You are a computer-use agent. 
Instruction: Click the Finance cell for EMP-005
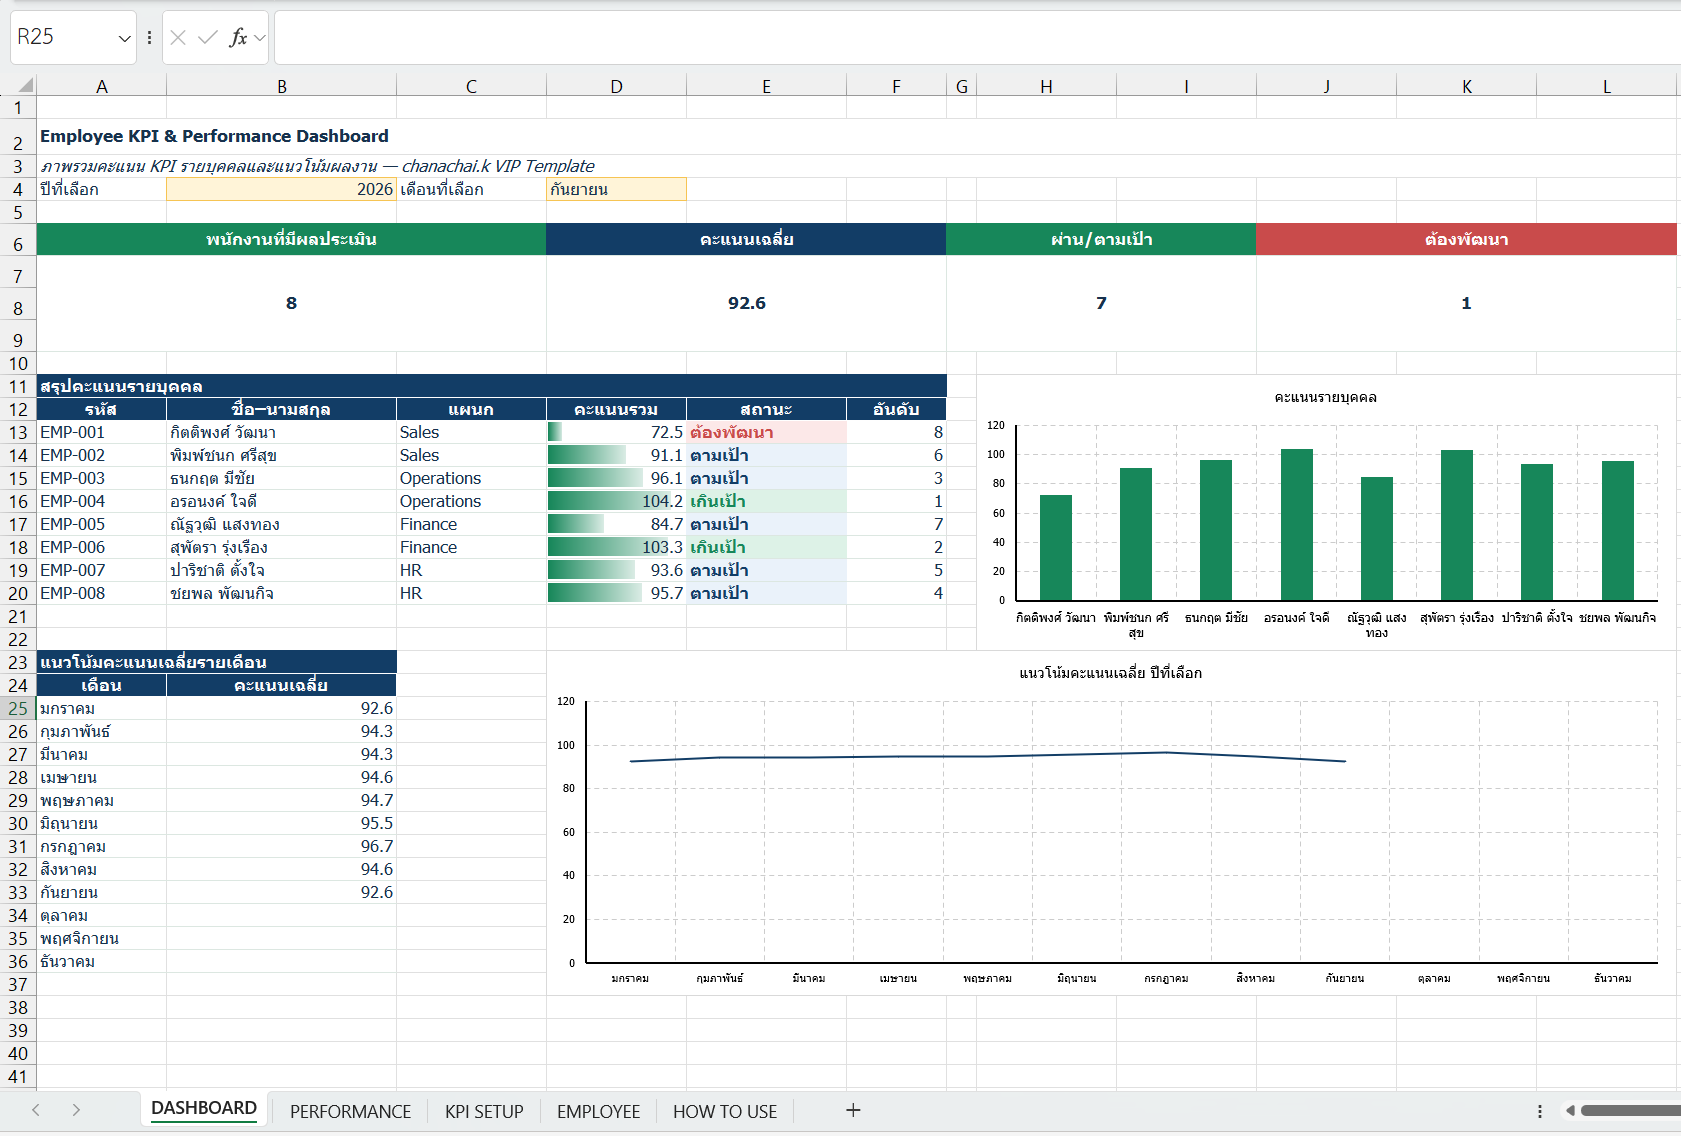[x=471, y=524]
